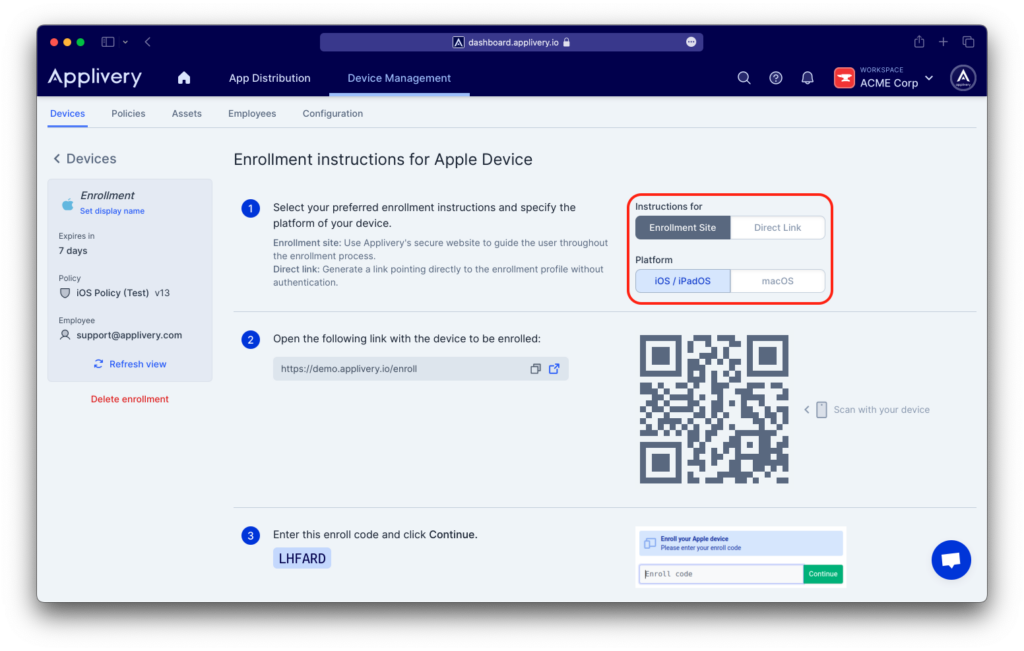
Task: Switch to the Configuration tab
Action: [332, 114]
